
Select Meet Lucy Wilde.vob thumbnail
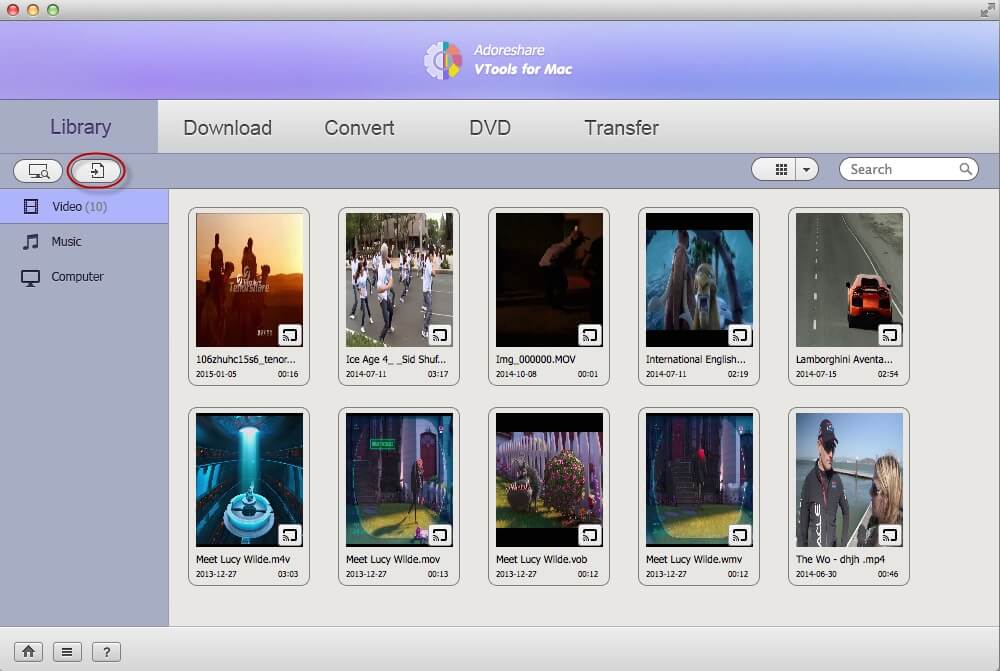click(549, 480)
